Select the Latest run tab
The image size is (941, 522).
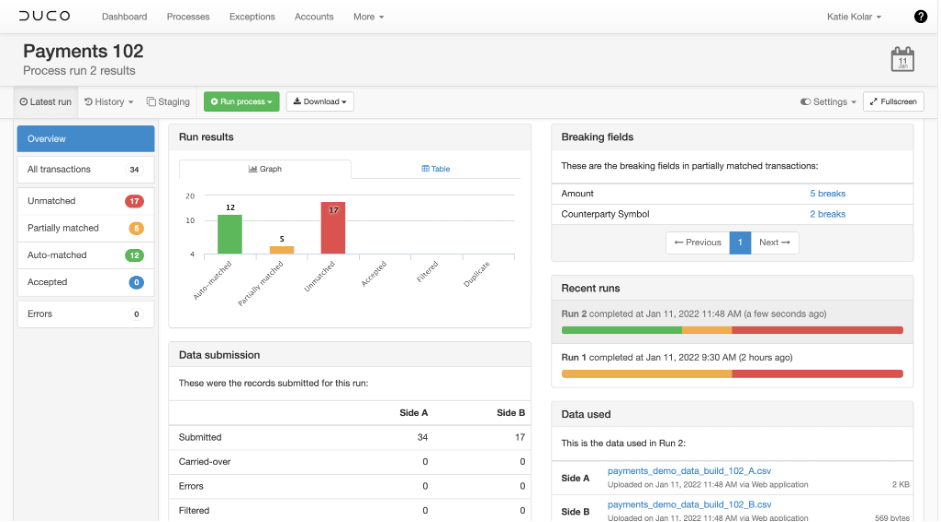point(46,102)
